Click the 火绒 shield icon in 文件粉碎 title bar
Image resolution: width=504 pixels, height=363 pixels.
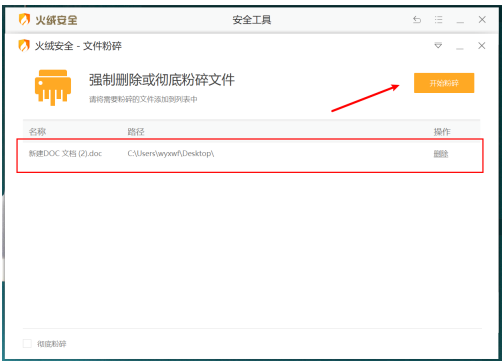tap(24, 46)
